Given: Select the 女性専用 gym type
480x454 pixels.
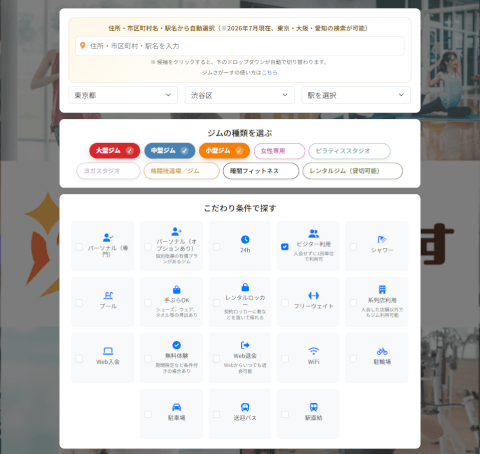Looking at the screenshot, I should 279,151.
